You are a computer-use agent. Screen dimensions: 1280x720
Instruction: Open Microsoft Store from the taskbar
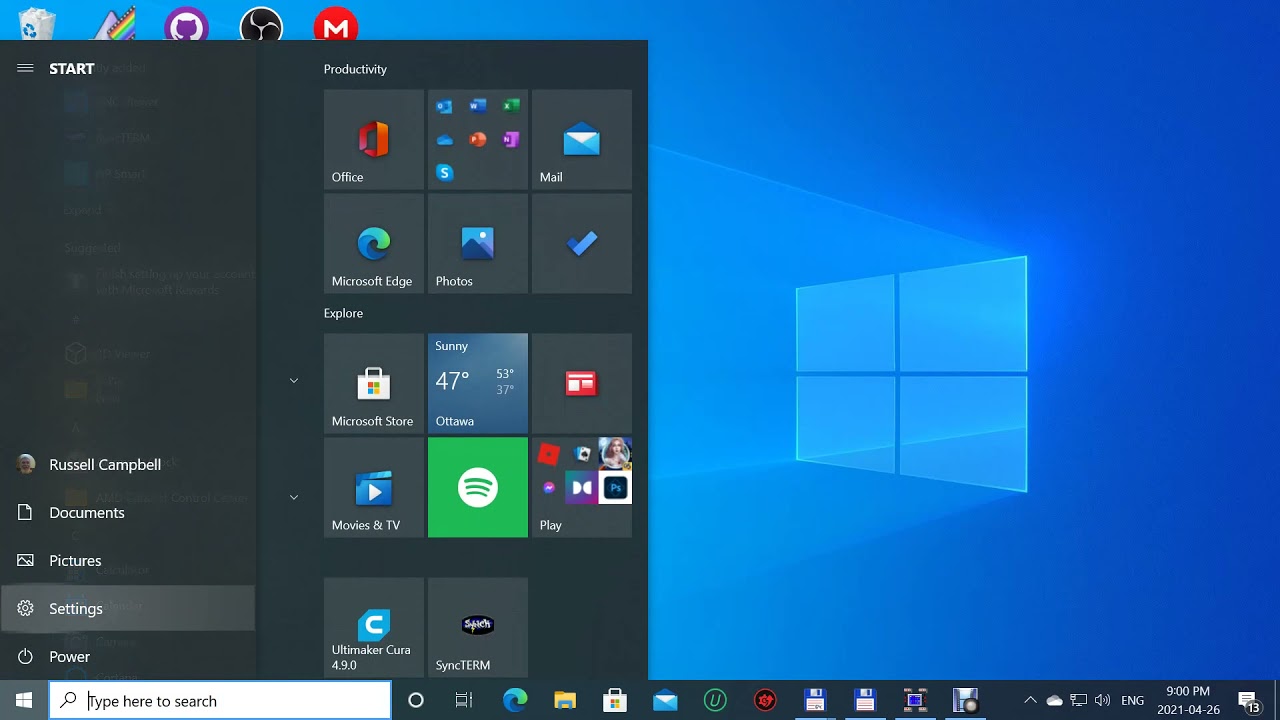[x=615, y=700]
